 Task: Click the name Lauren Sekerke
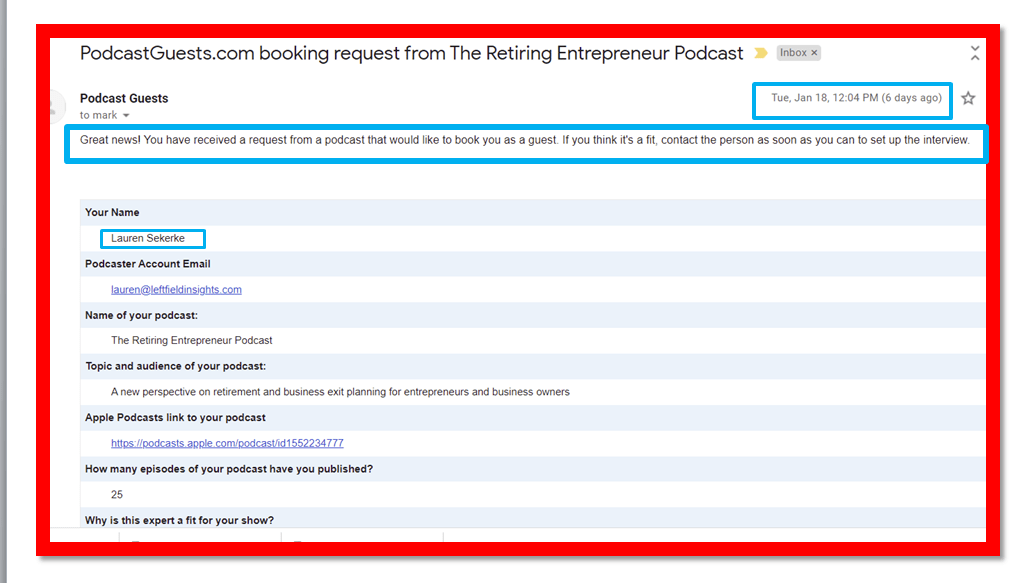coord(148,239)
